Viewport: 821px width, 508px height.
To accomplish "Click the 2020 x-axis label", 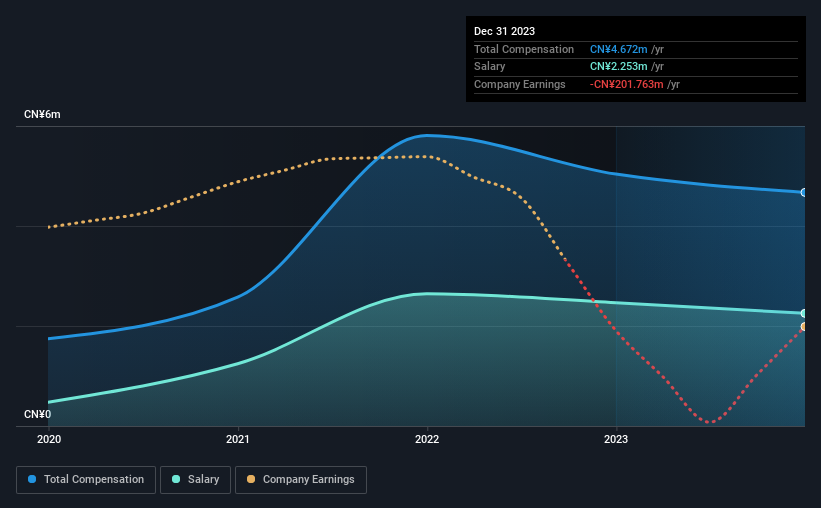I will [49, 439].
